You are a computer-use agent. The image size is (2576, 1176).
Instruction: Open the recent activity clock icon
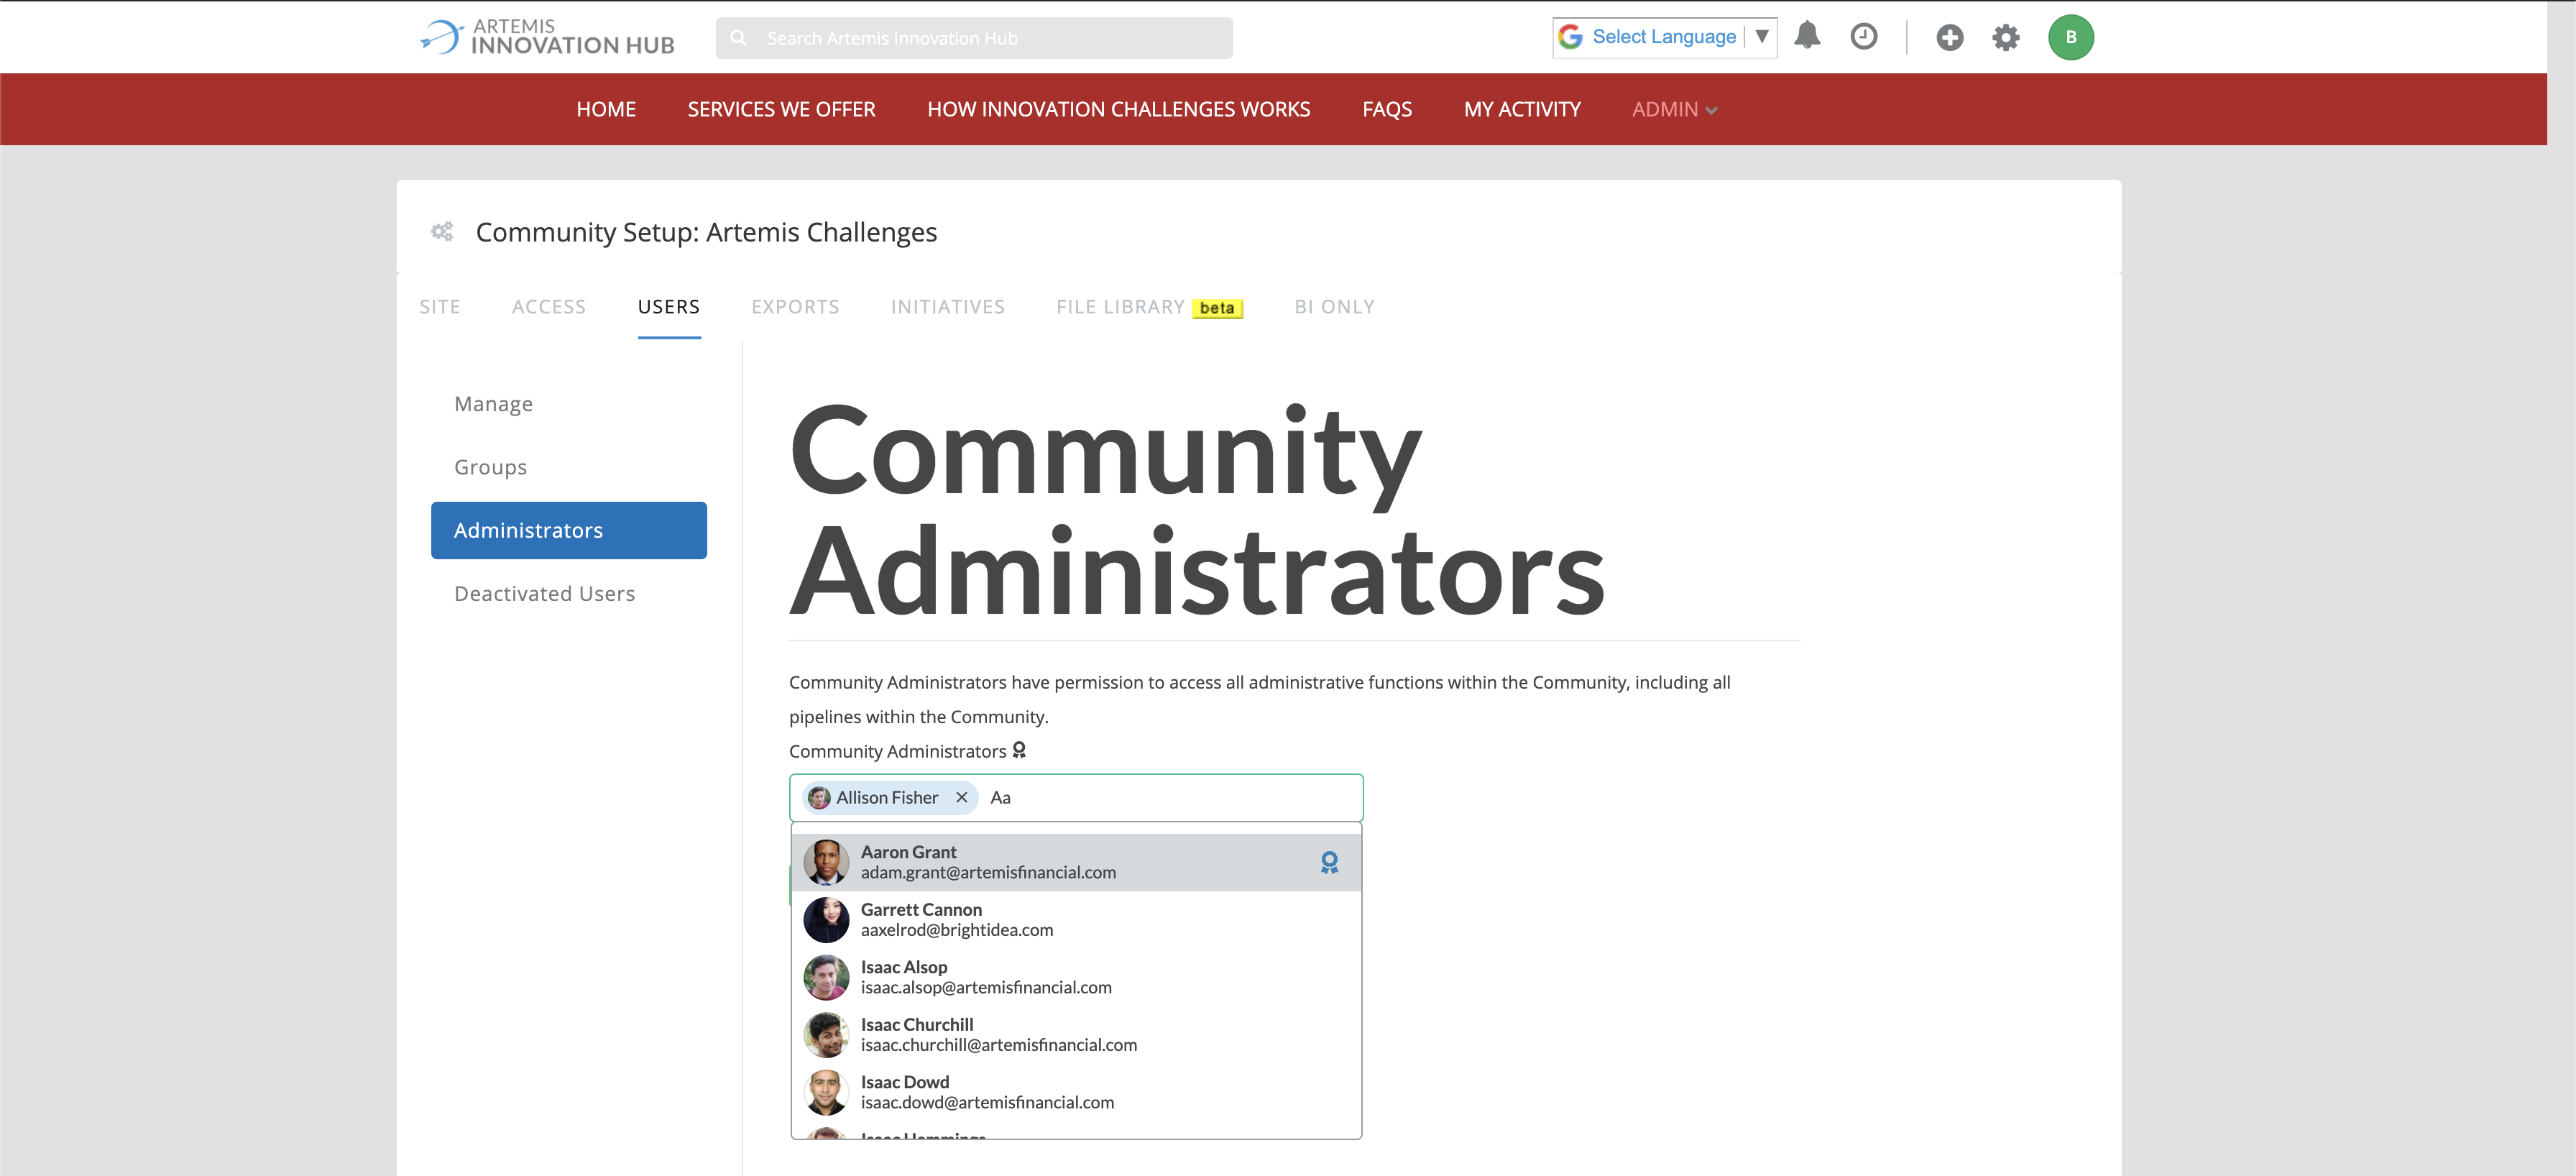click(x=1864, y=37)
